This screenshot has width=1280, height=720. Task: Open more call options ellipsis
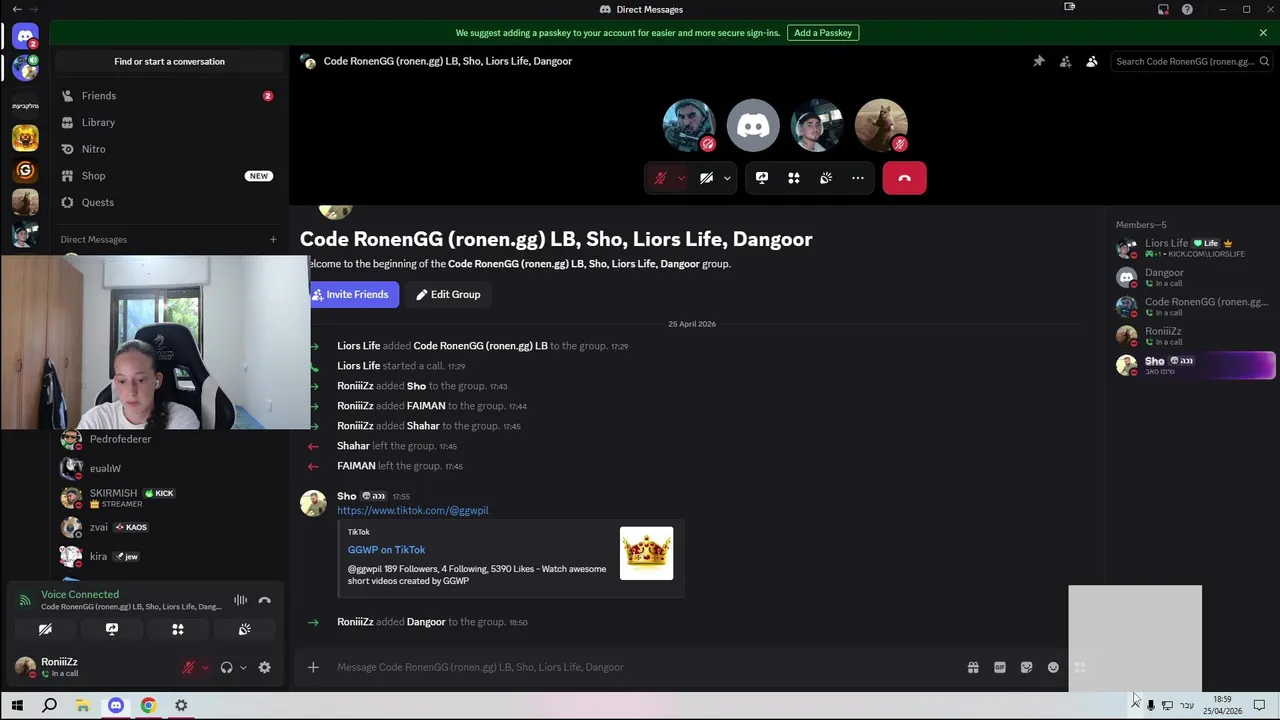click(858, 178)
